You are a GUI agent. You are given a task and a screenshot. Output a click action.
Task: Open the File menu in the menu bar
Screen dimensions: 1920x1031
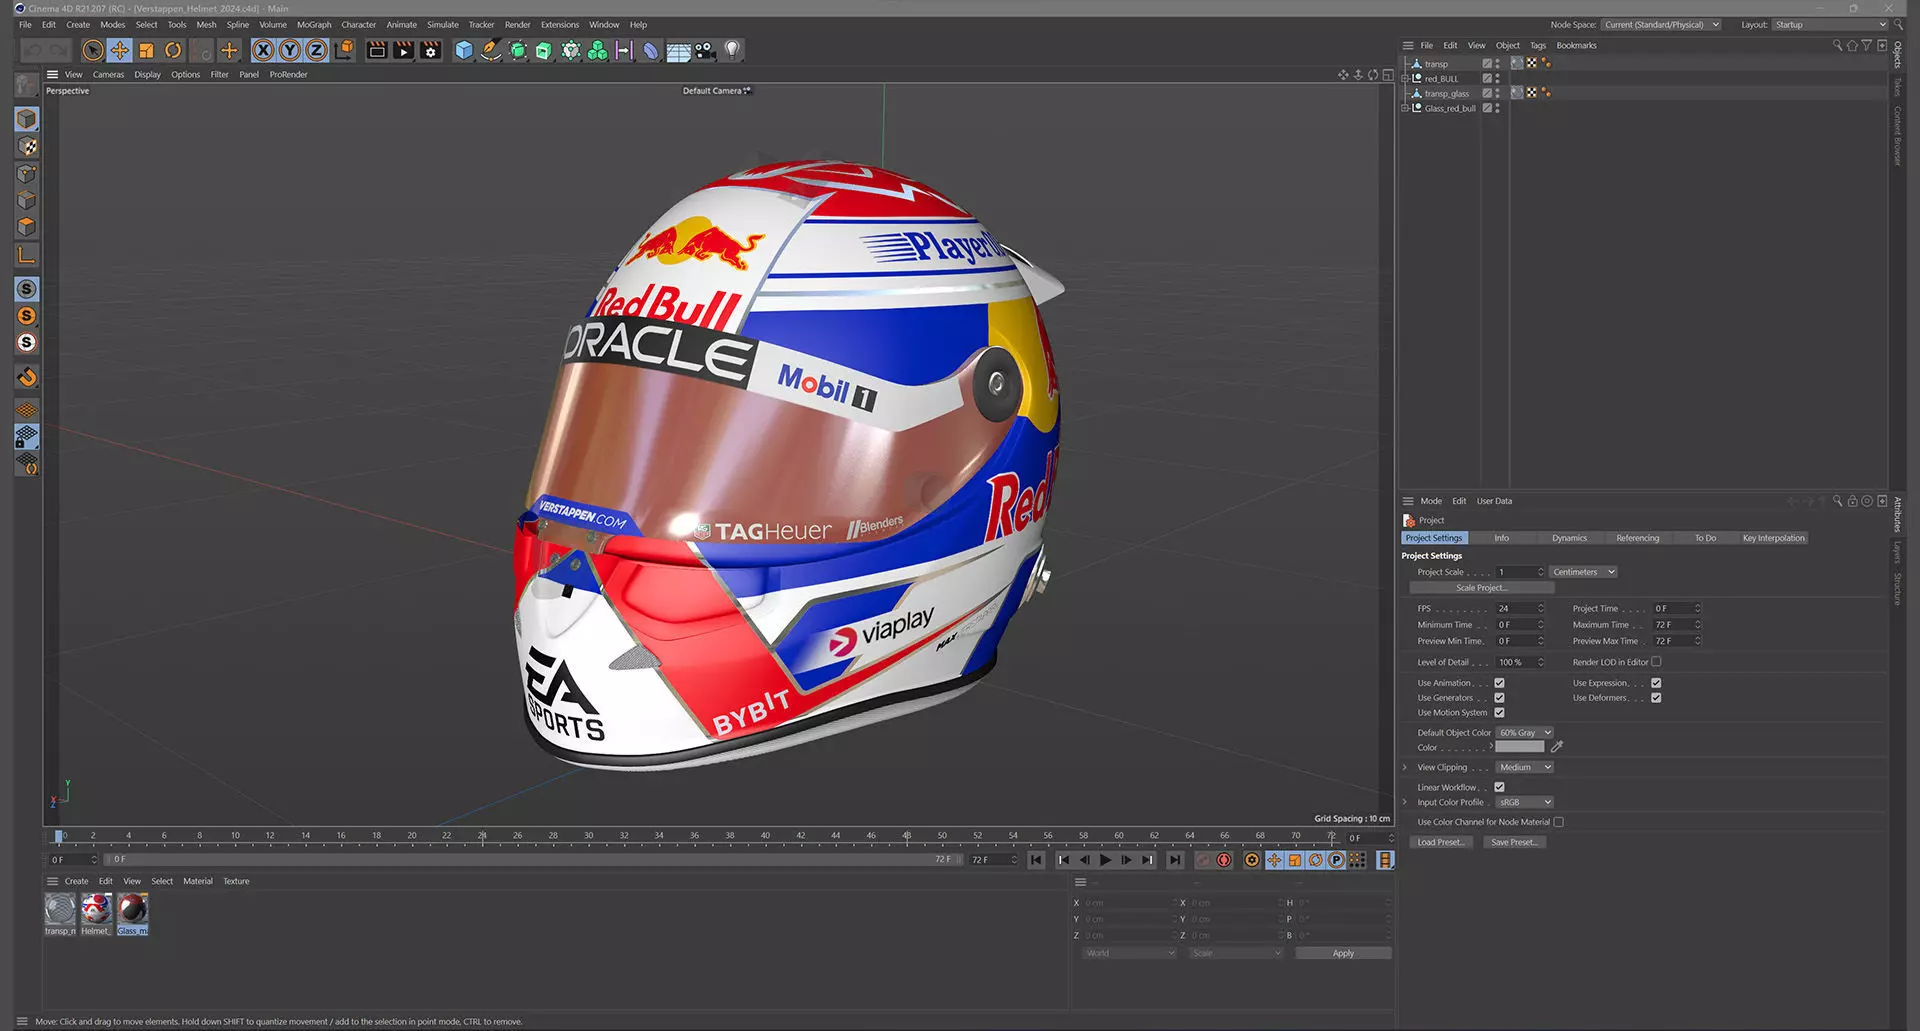click(x=25, y=25)
